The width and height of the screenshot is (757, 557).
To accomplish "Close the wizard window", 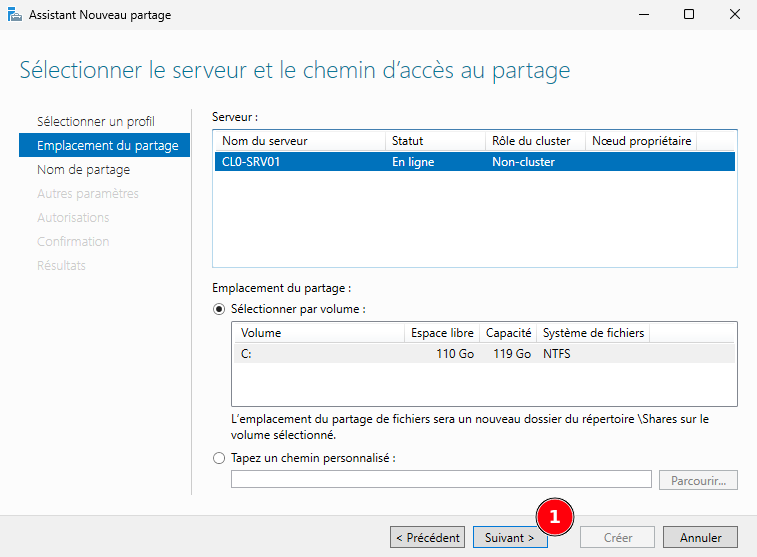I will (x=735, y=14).
